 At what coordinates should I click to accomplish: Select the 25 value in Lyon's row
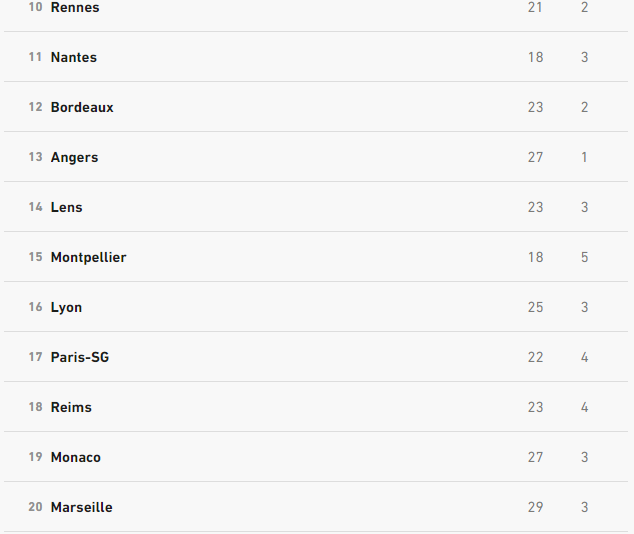(535, 308)
